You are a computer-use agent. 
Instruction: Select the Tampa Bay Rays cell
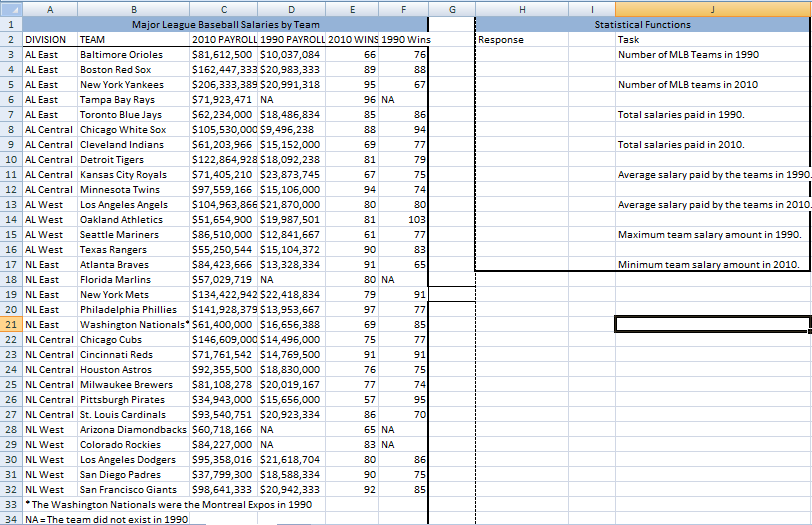[134, 99]
